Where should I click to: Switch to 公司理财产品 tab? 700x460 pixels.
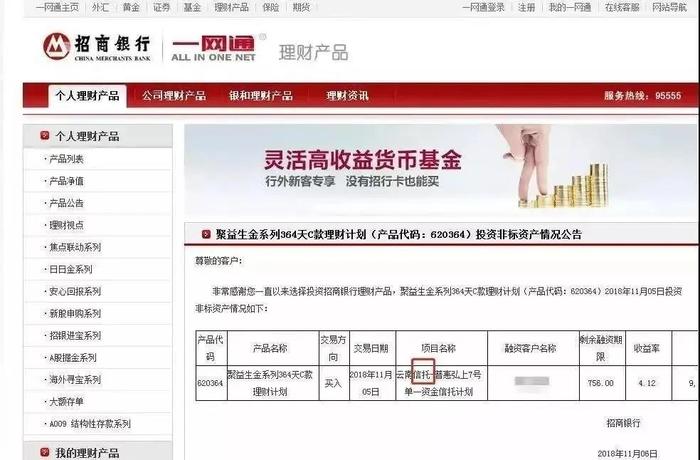coord(174,96)
